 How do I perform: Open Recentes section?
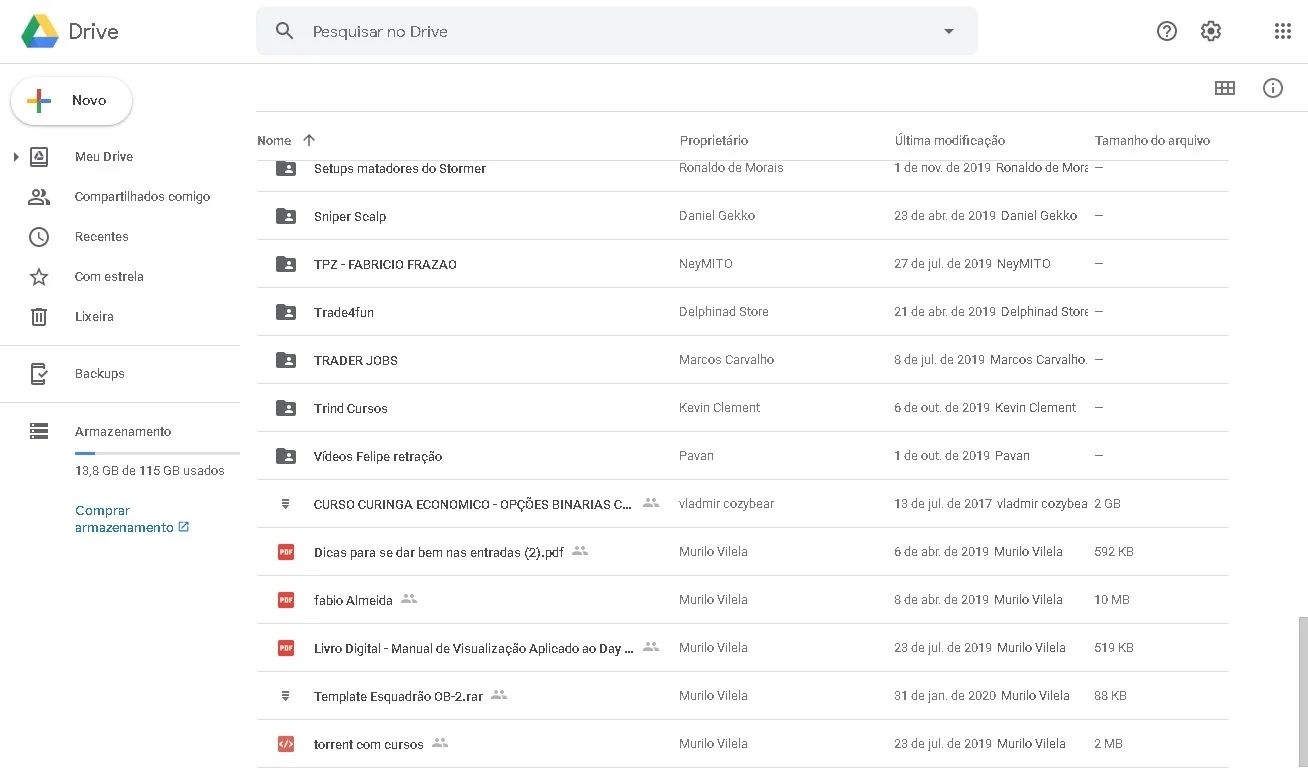click(102, 237)
